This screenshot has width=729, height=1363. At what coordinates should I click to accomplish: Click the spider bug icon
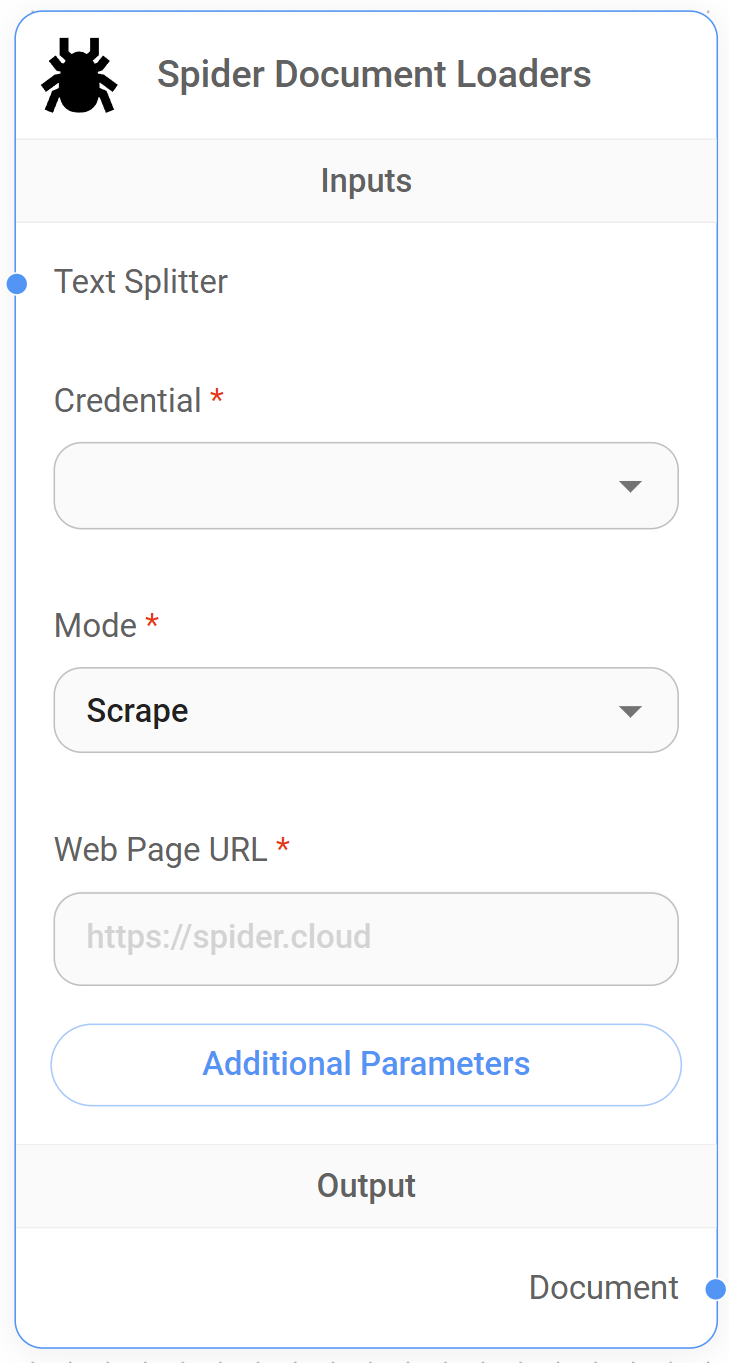pos(79,75)
